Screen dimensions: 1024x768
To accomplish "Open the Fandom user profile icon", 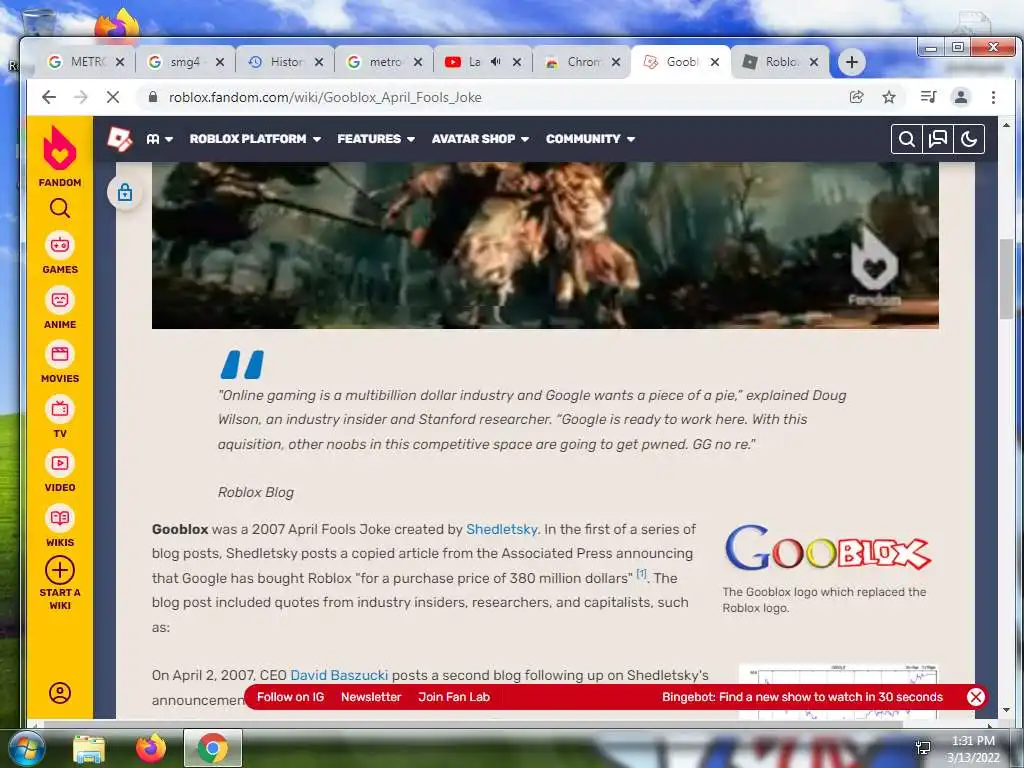I will point(59,693).
